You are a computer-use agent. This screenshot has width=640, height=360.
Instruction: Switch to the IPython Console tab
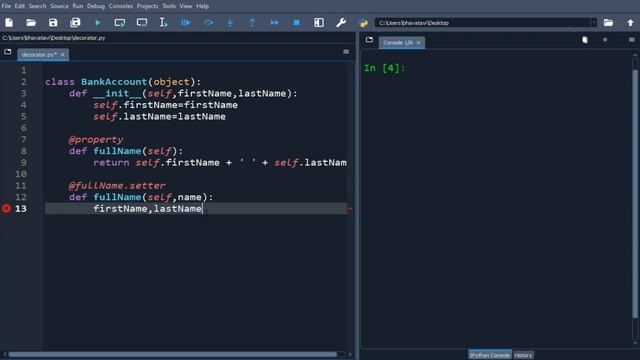[x=489, y=355]
